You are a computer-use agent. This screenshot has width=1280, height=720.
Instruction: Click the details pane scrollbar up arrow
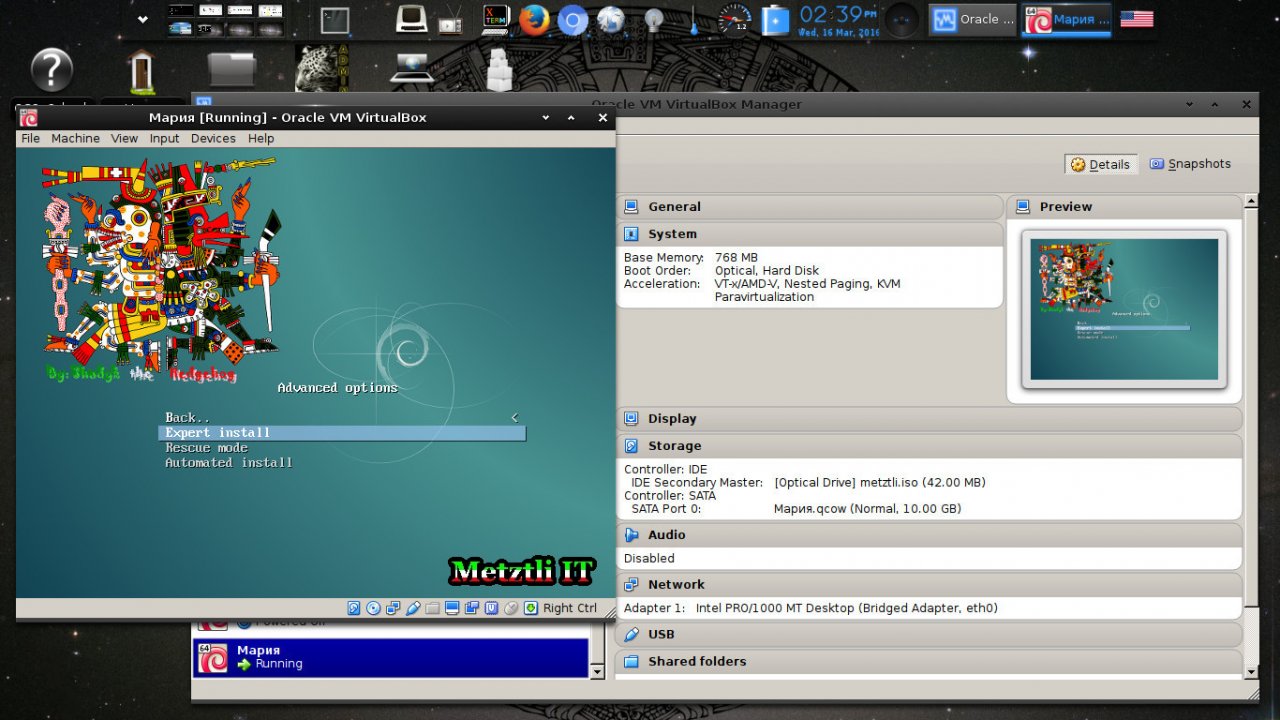click(x=1250, y=201)
